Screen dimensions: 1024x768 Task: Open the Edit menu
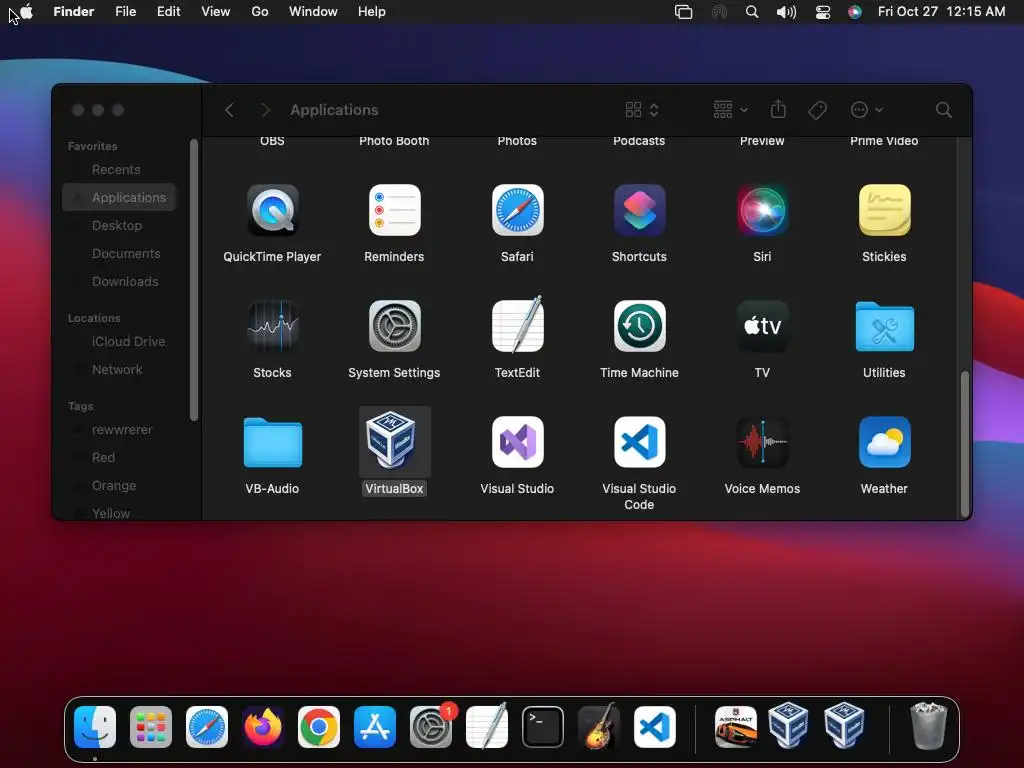168,12
